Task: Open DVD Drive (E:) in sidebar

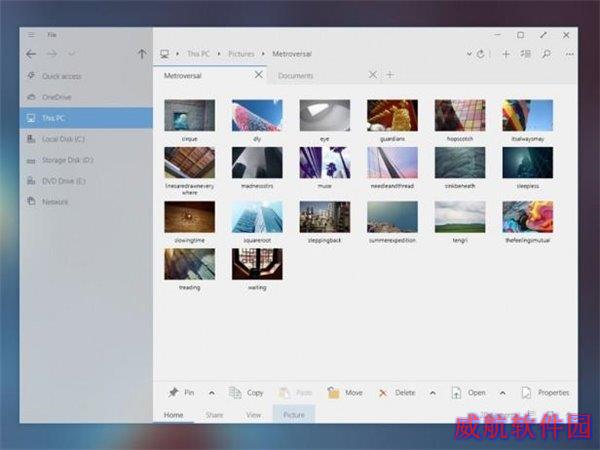Action: coord(86,181)
